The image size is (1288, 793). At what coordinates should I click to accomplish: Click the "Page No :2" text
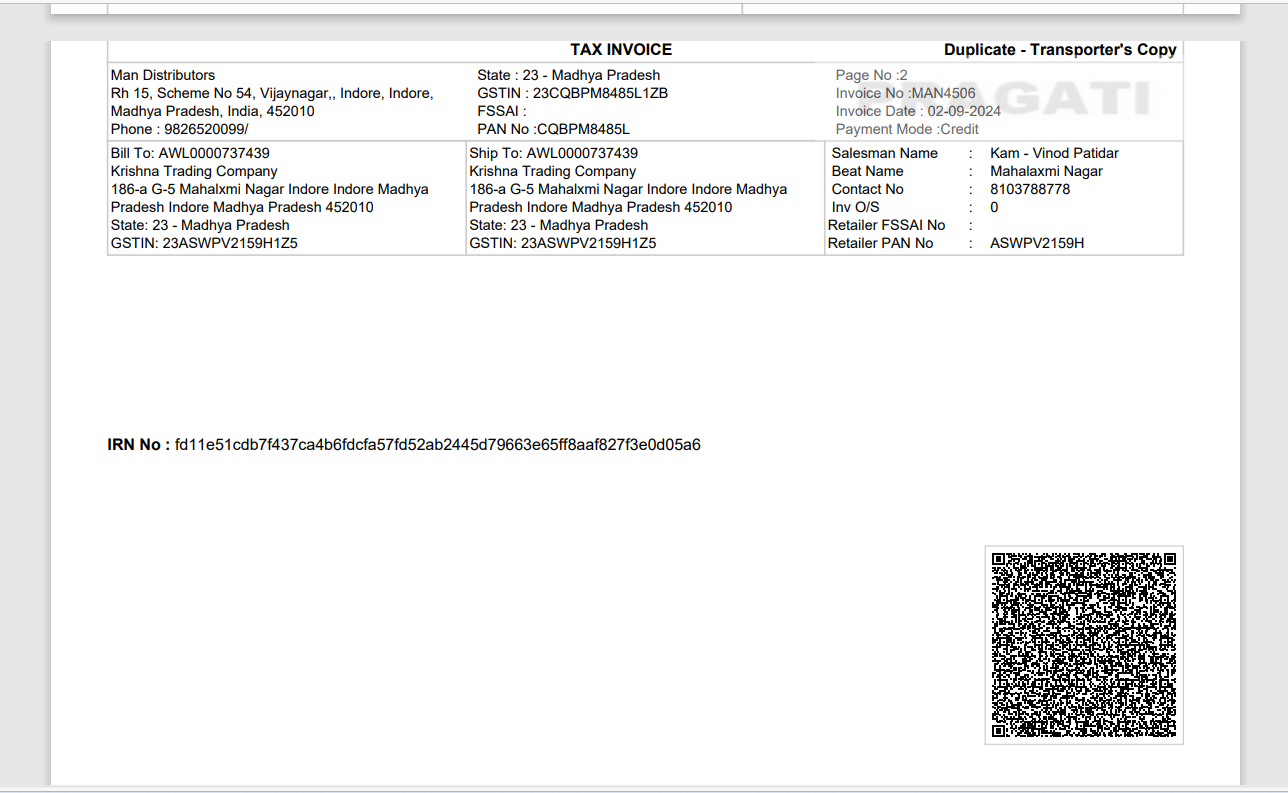872,75
